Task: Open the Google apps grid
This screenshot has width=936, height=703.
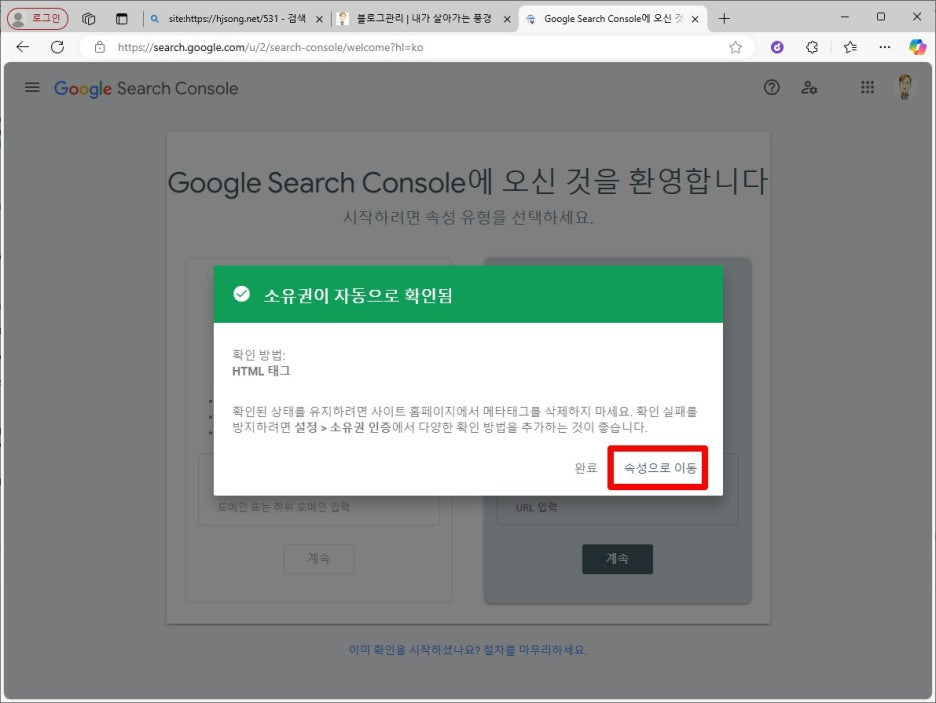Action: click(867, 88)
